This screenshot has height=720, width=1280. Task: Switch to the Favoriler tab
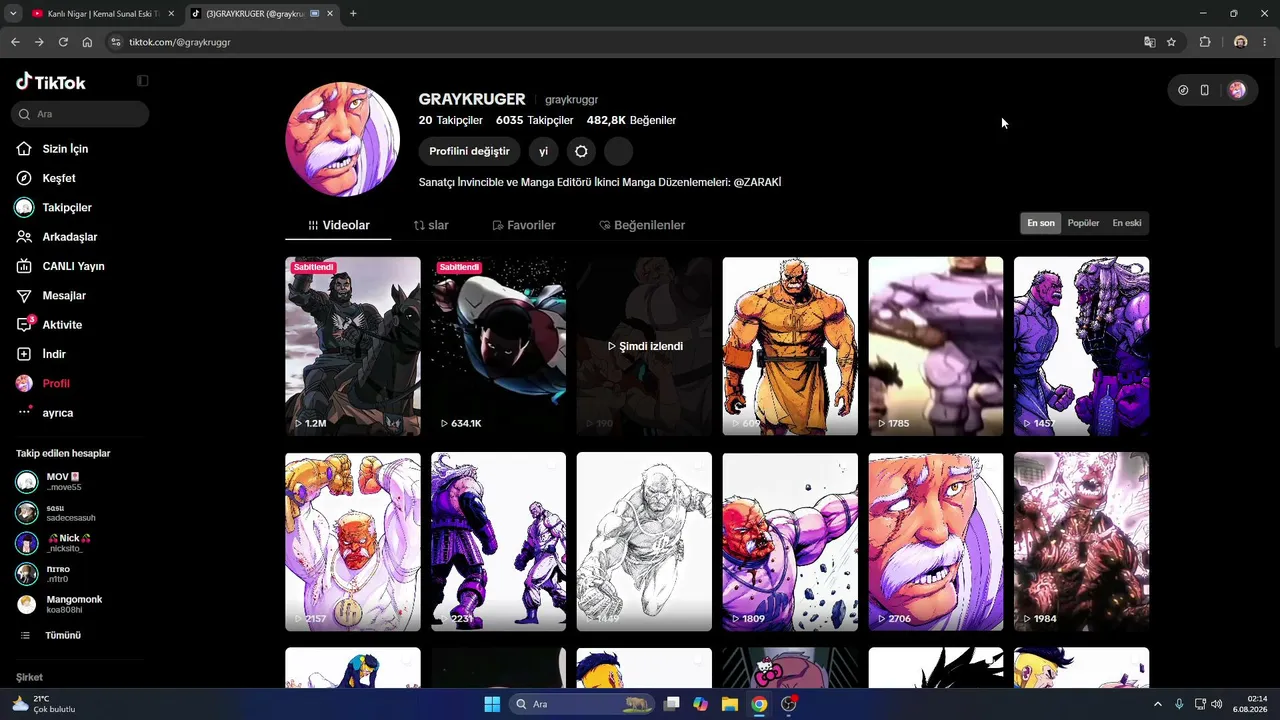coord(524,225)
